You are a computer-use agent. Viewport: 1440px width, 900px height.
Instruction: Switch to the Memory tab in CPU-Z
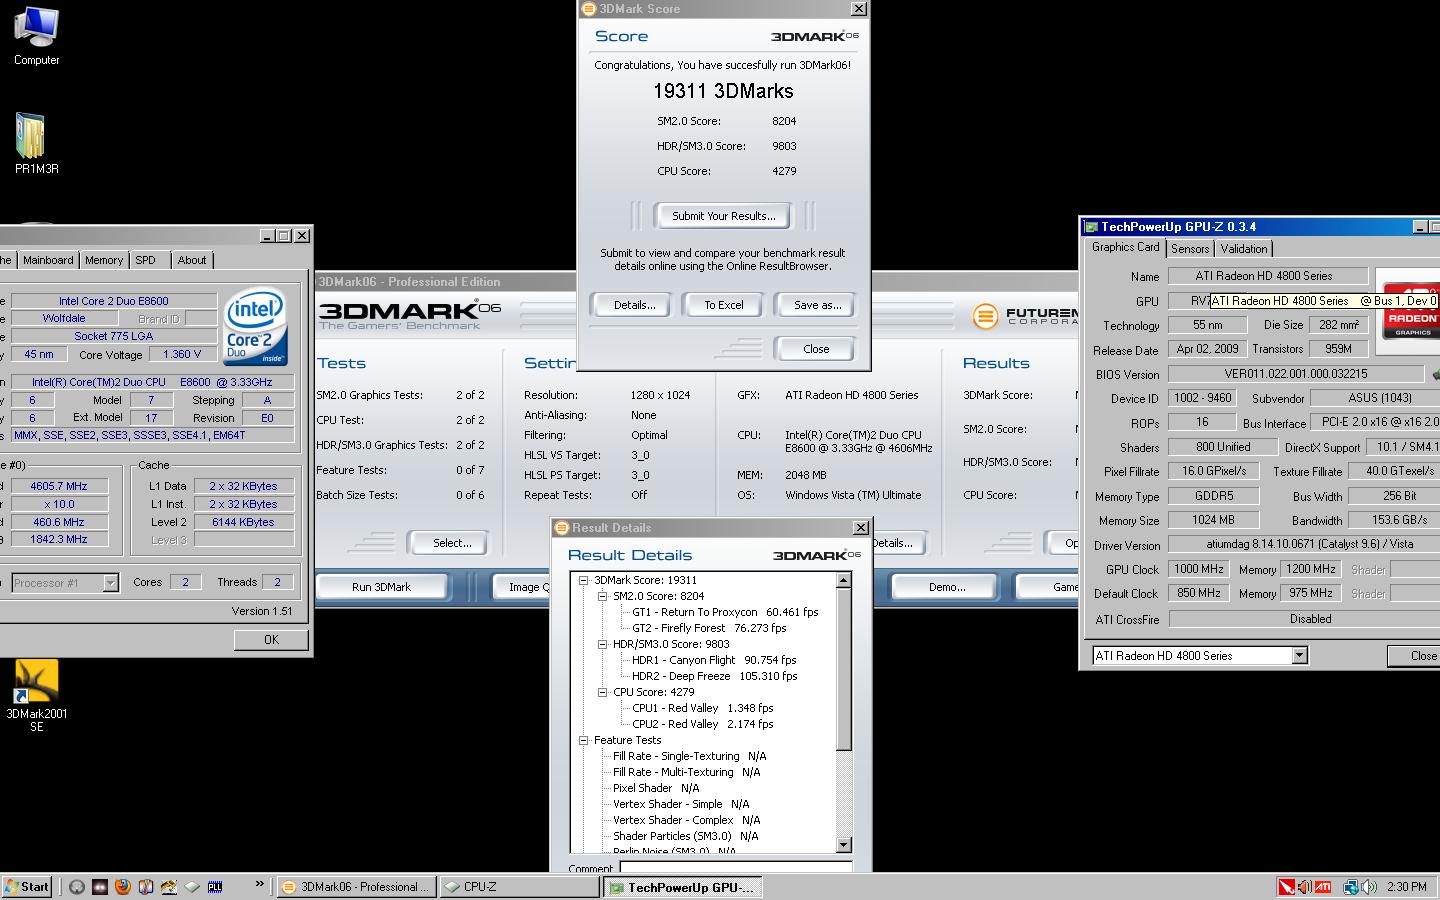[x=104, y=260]
